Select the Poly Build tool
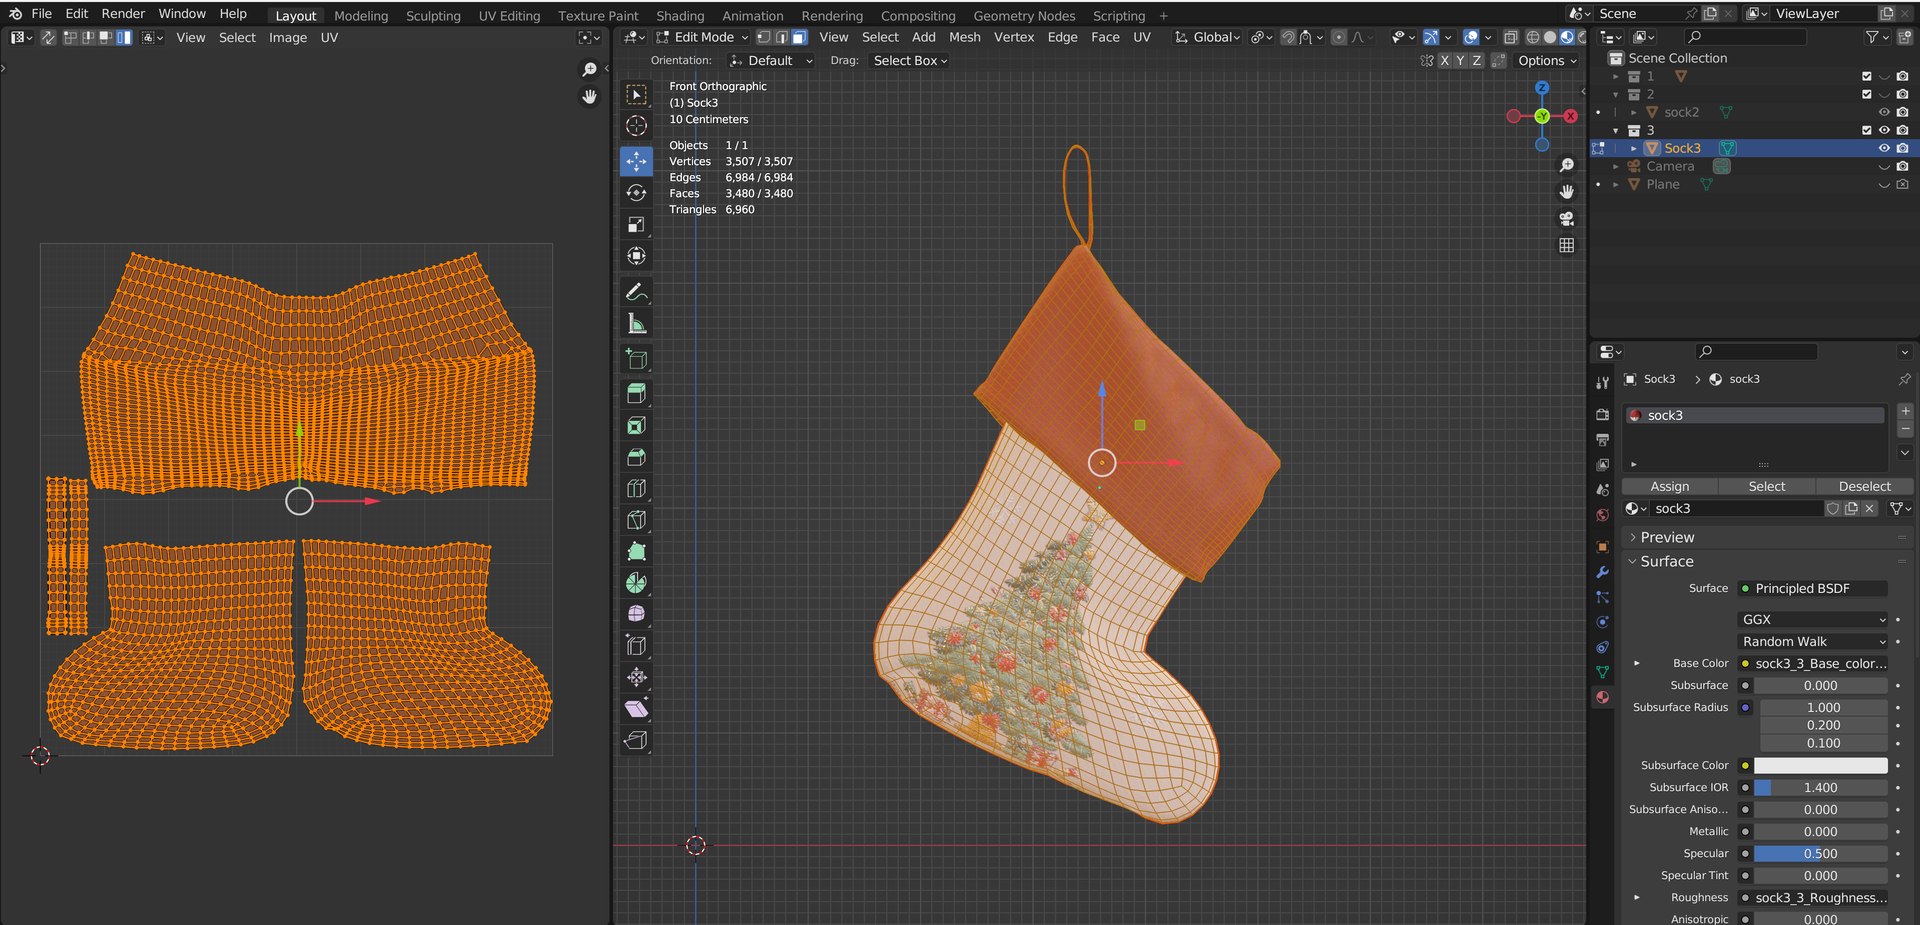Screen dimensions: 1920x925 click(x=636, y=551)
